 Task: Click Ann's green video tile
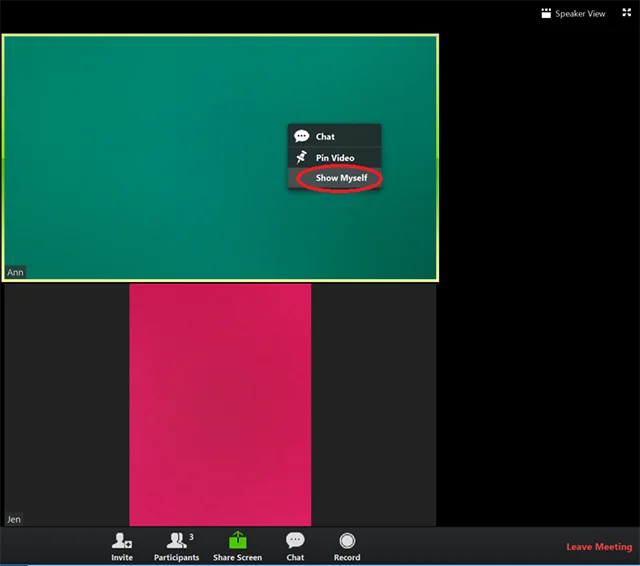220,158
